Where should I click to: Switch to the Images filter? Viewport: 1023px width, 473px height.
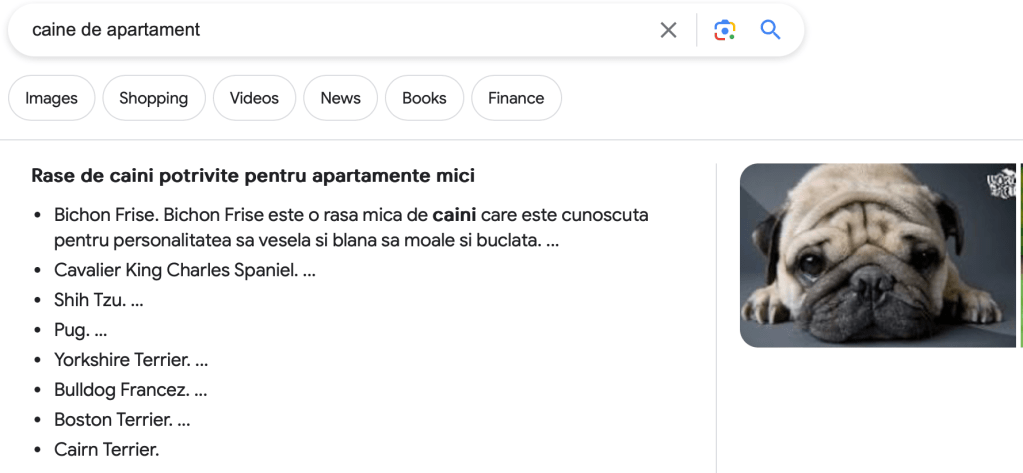51,98
